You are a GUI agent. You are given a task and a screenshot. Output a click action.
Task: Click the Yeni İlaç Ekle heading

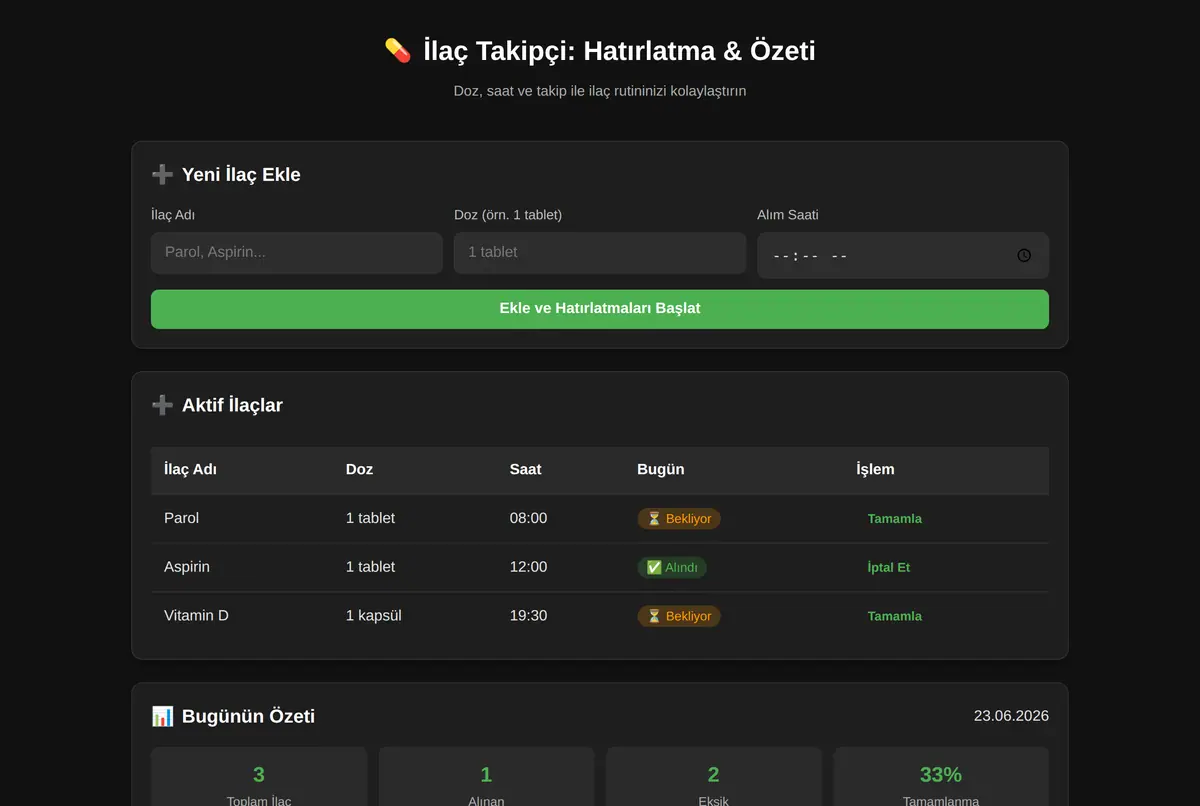pyautogui.click(x=241, y=175)
